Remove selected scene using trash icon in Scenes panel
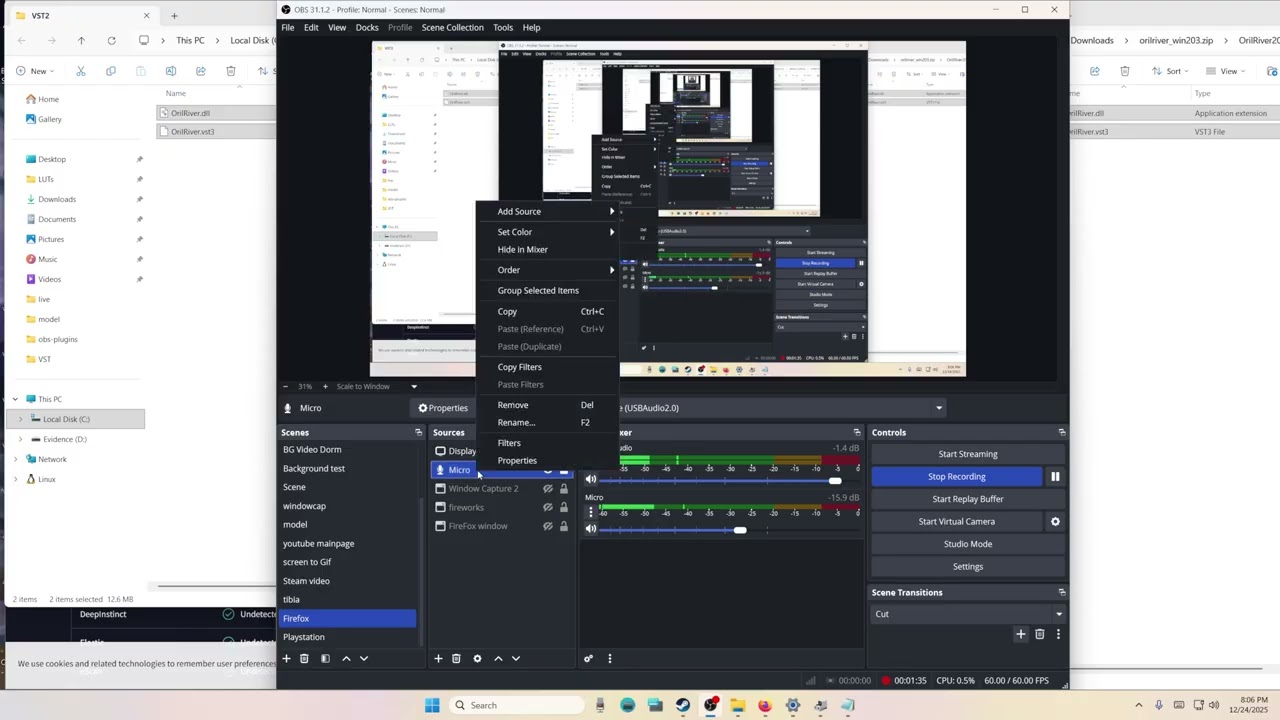The width and height of the screenshot is (1280, 720). [304, 658]
